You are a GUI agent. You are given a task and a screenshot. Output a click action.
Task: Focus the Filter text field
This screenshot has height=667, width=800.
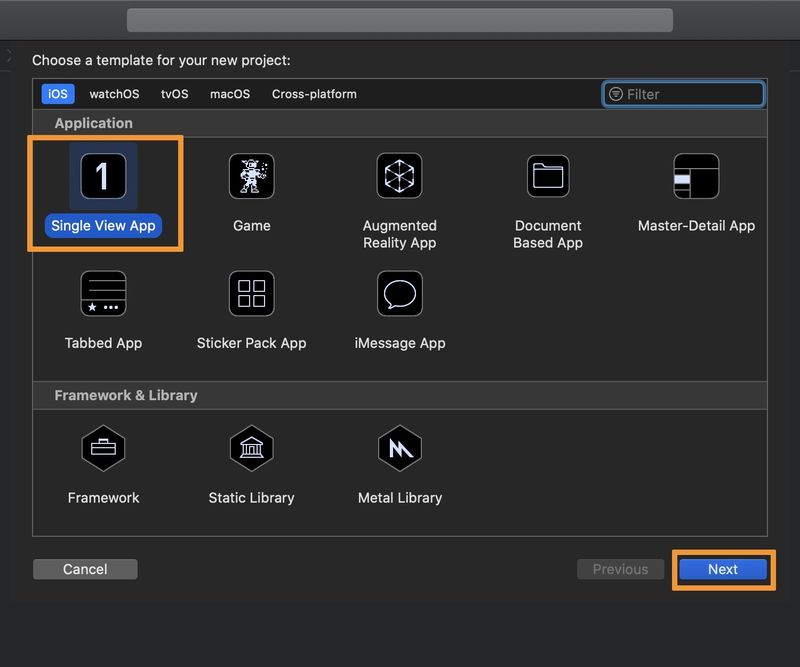(683, 94)
